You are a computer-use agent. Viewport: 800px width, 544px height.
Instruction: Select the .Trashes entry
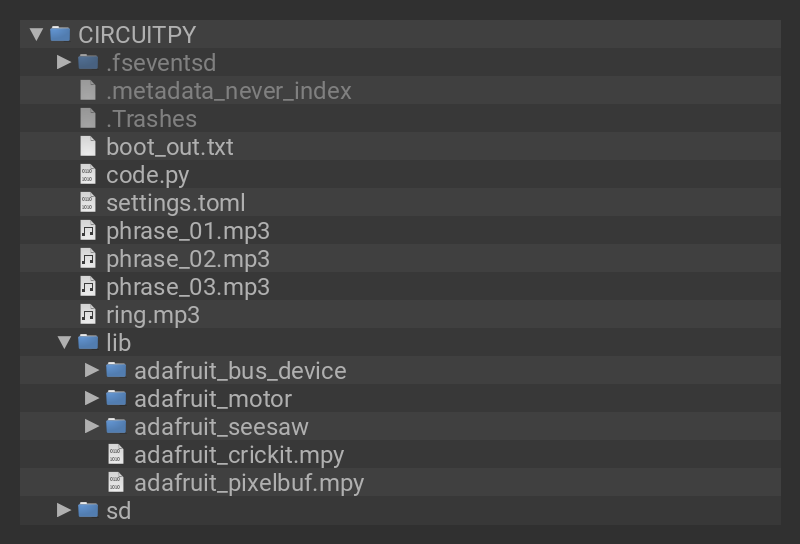point(151,118)
